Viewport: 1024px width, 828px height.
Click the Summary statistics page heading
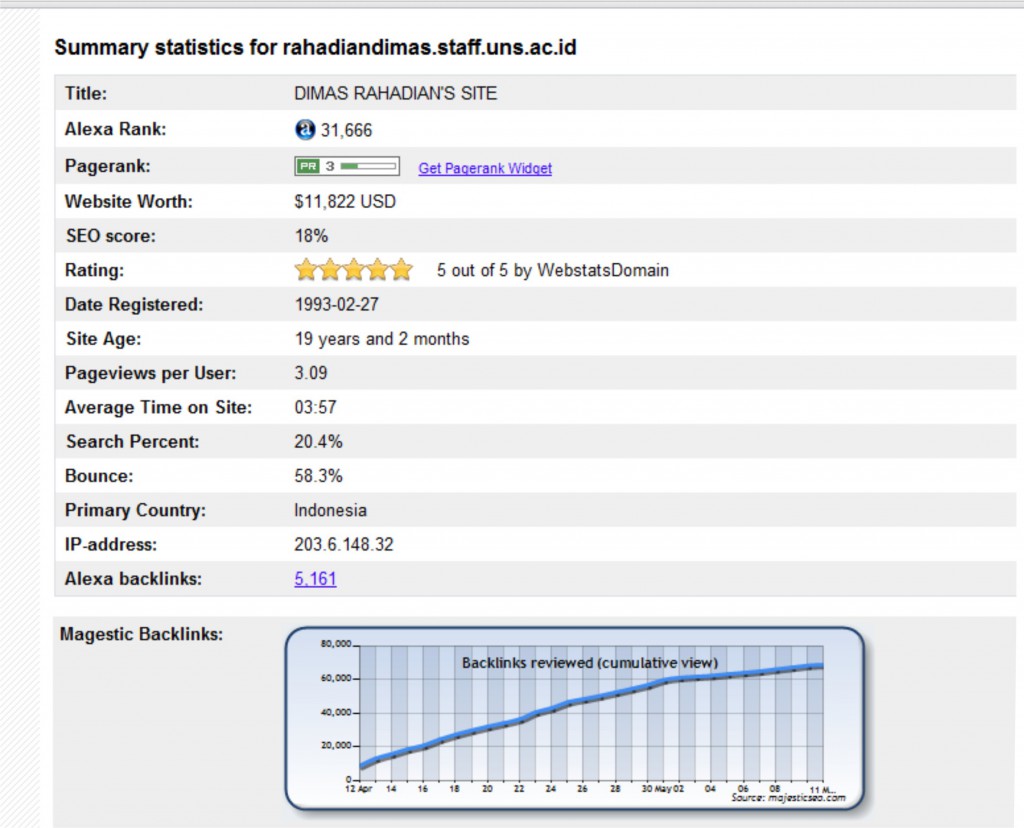tap(315, 47)
